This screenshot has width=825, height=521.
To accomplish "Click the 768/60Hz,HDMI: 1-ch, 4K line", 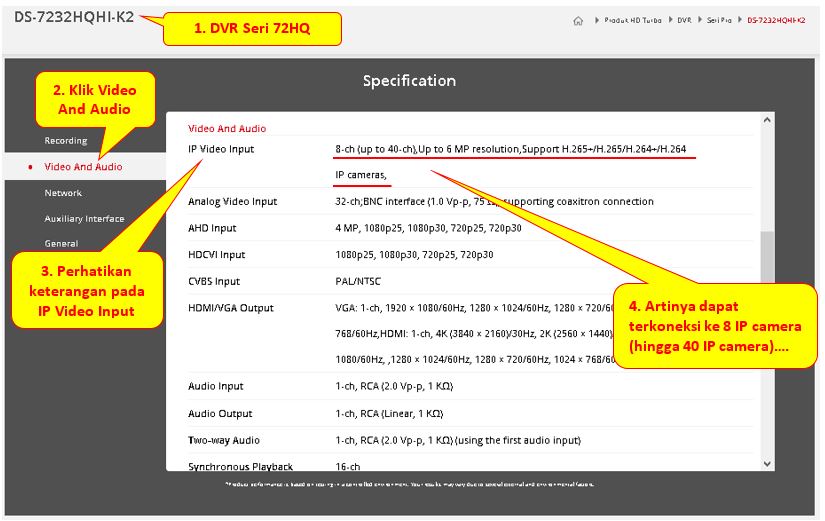I will pos(474,334).
